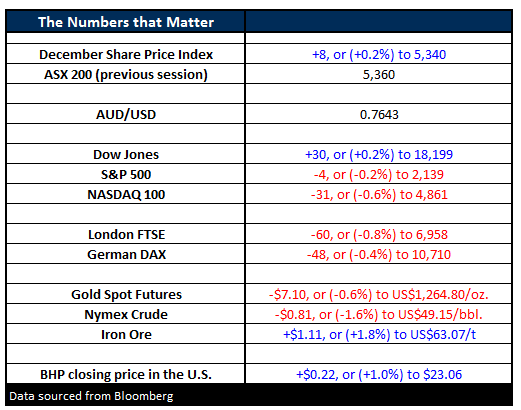Select the AUD/USD row label
The image size is (521, 410).
126,114
